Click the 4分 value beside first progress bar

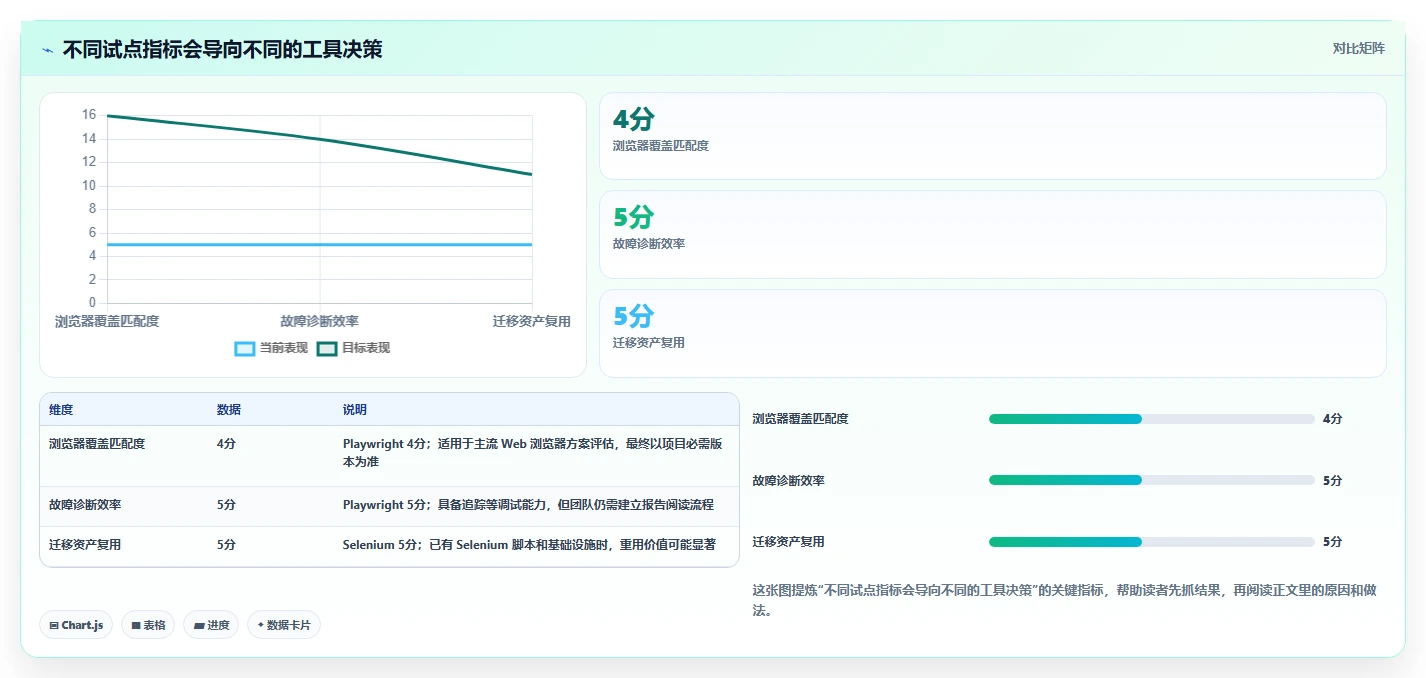(x=1332, y=419)
